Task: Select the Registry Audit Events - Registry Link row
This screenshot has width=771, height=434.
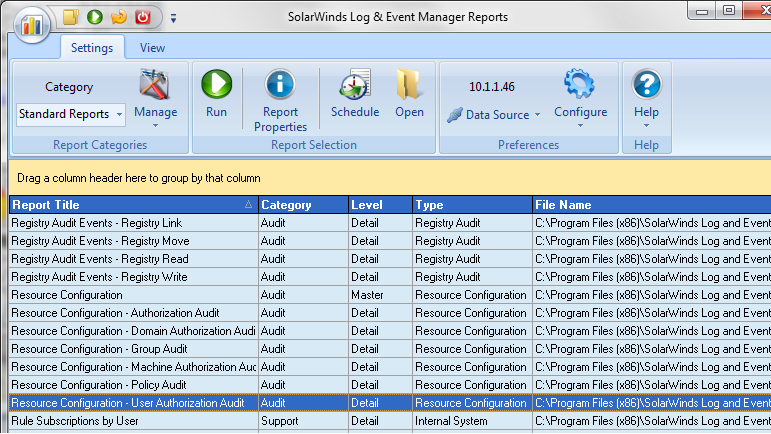Action: pos(390,223)
